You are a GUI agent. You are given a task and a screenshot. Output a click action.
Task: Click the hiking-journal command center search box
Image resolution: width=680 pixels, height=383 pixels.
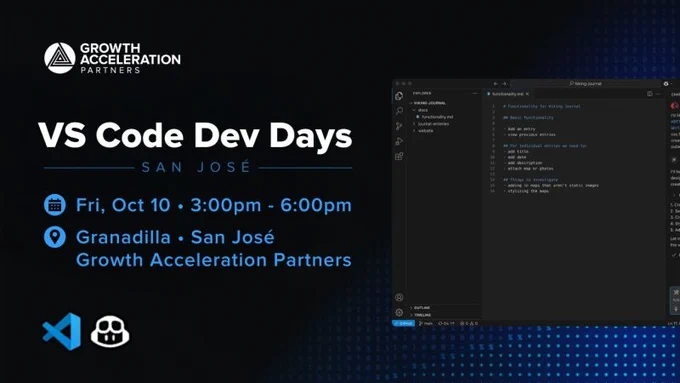point(585,84)
